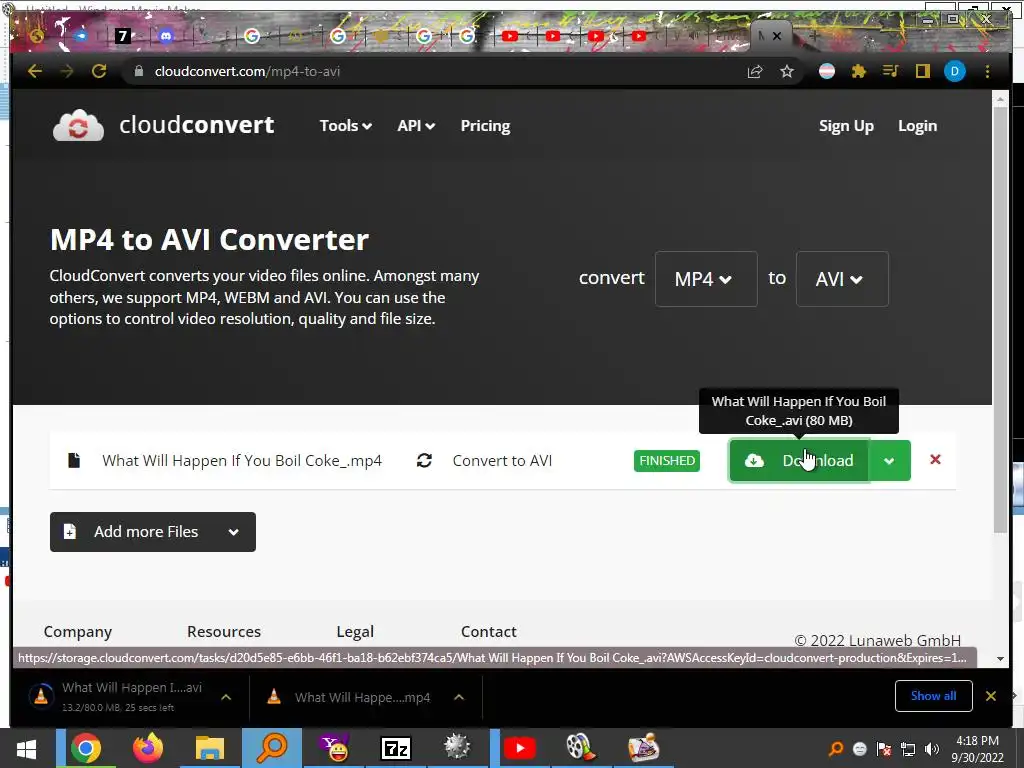Viewport: 1024px width, 768px height.
Task: Open Google Chrome from the taskbar
Action: [86, 748]
